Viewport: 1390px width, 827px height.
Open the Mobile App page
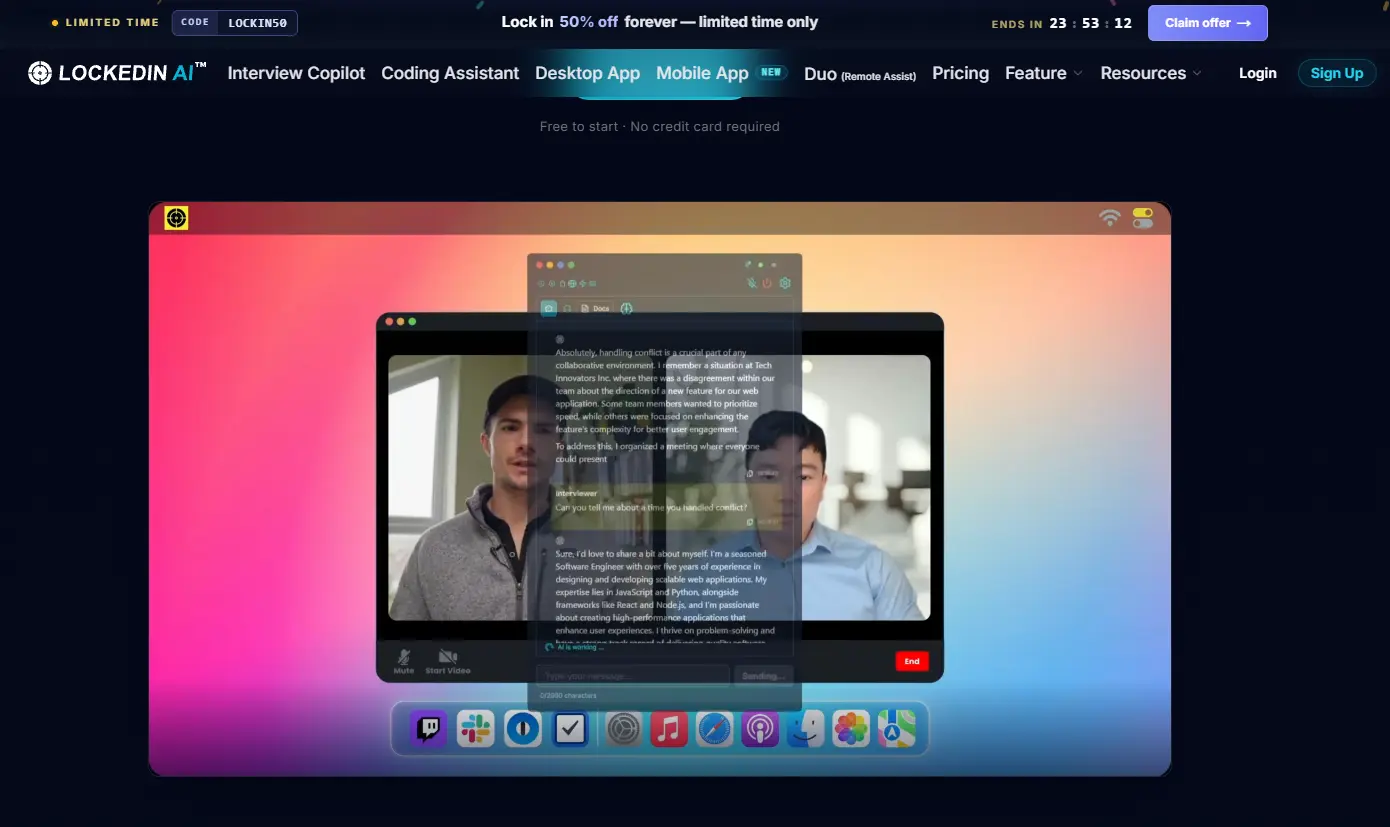point(702,73)
